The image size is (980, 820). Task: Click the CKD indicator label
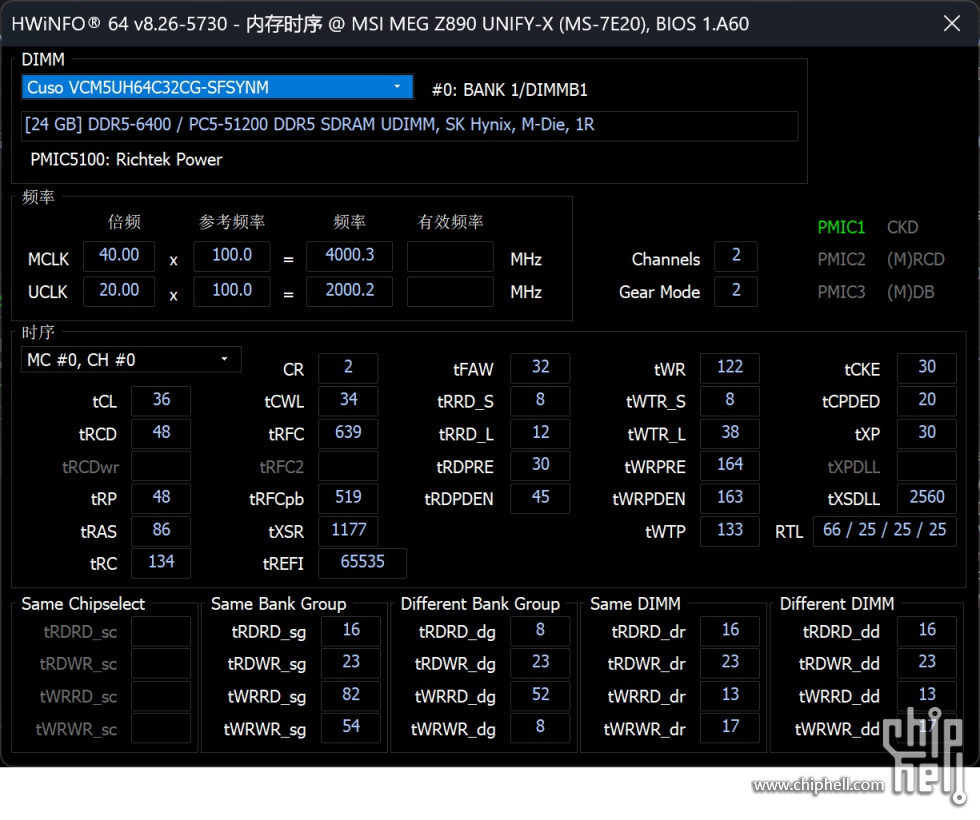click(902, 227)
